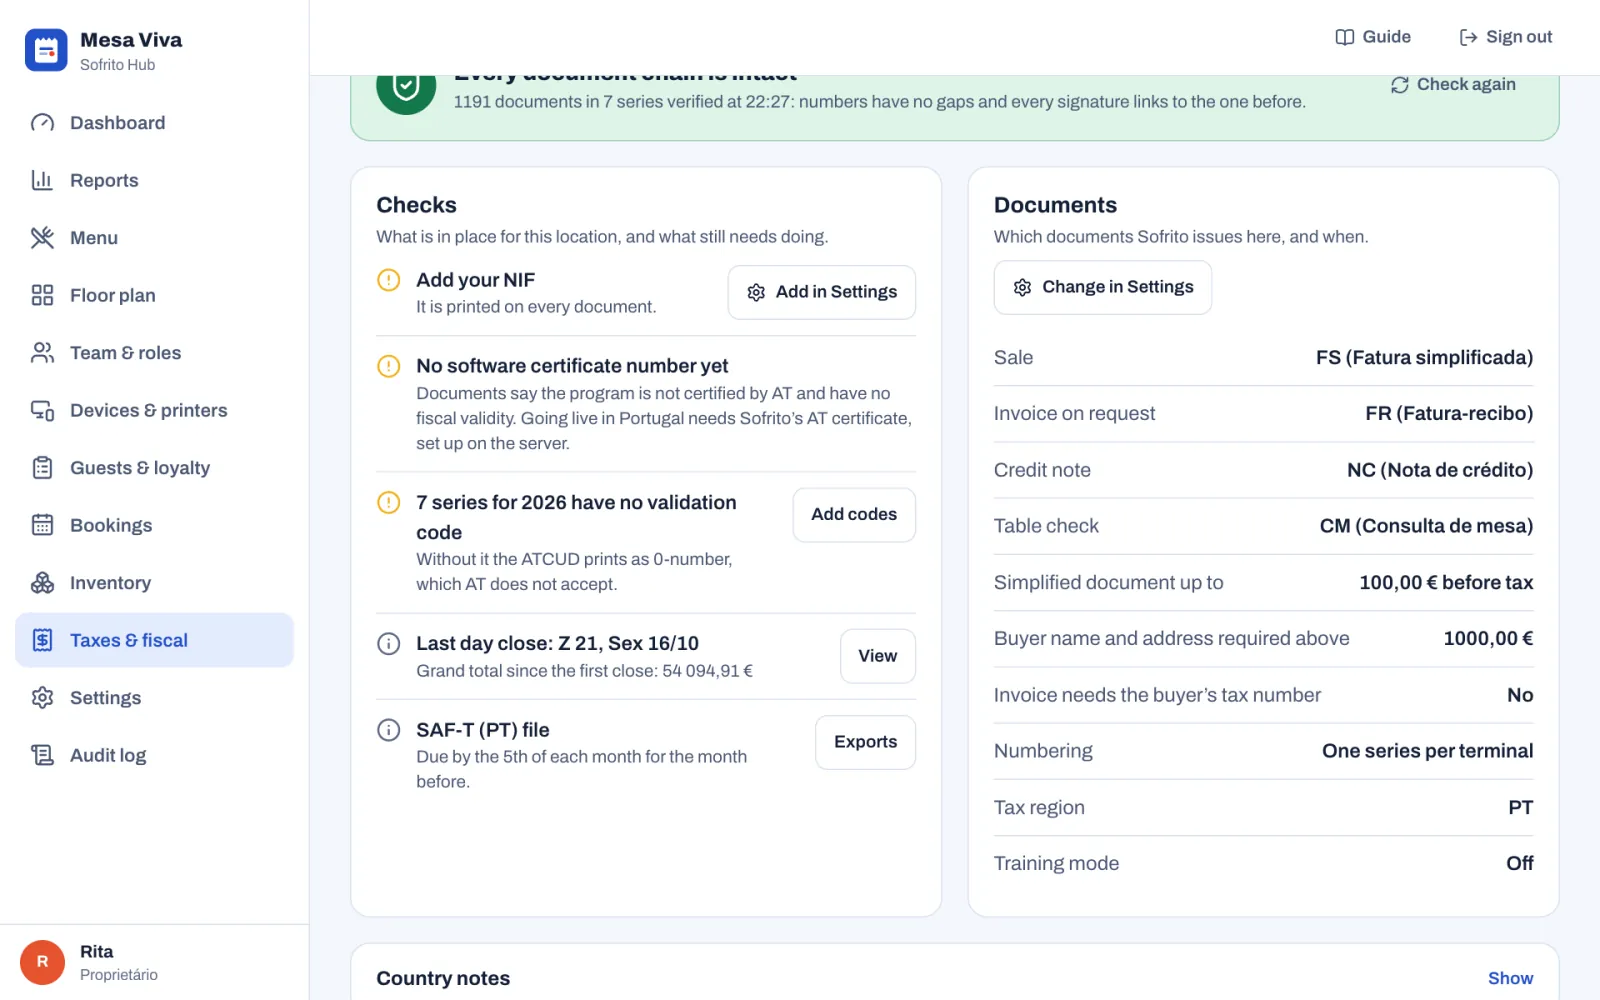The width and height of the screenshot is (1600, 1000).
Task: Click the Guests & loyalty clipboard icon
Action: pos(42,468)
